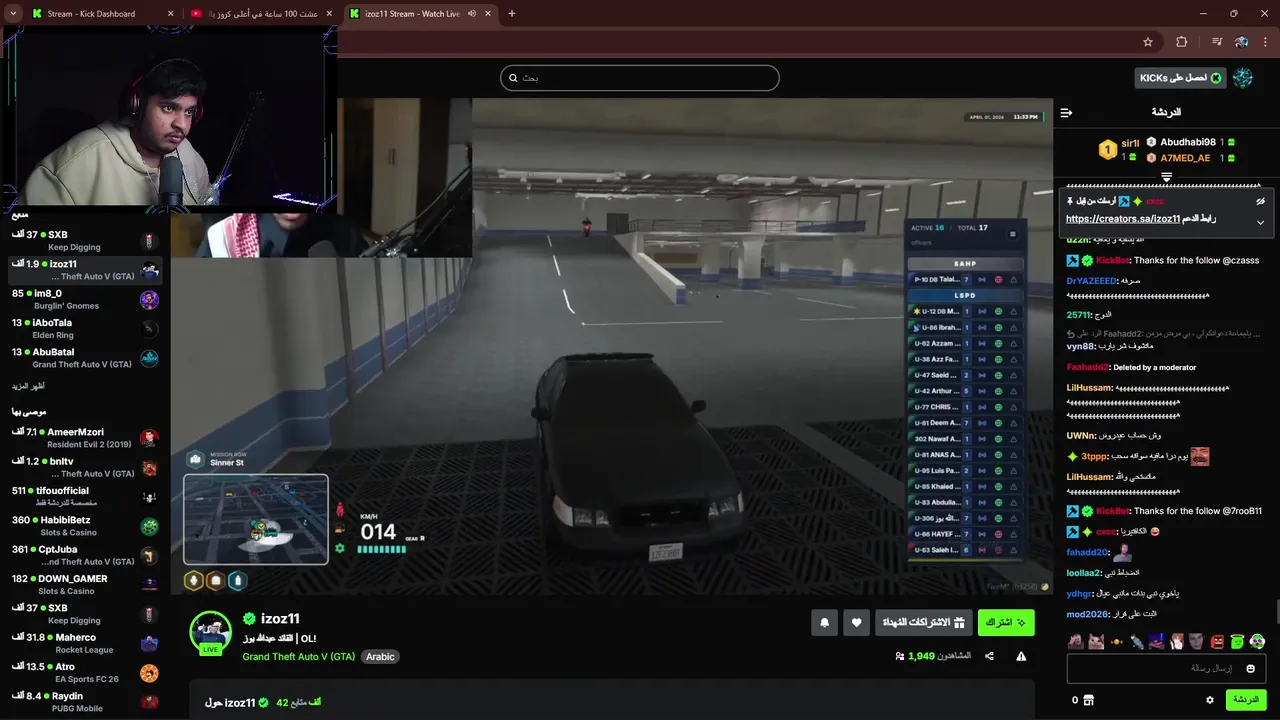Click the mod2026 username in chat

coord(1086,614)
